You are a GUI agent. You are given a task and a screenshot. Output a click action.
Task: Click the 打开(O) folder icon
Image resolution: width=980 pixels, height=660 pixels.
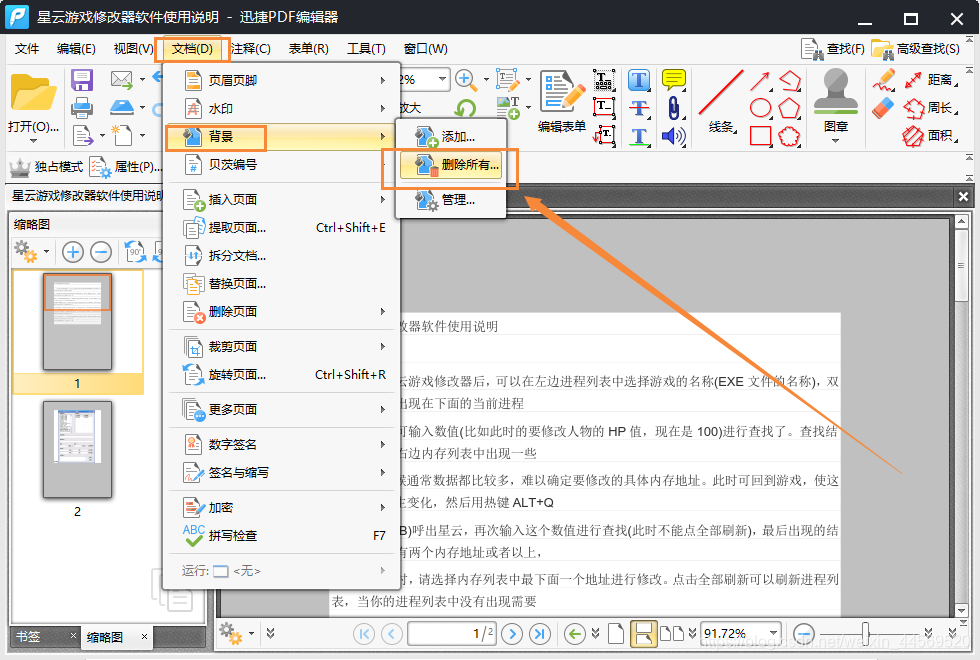33,94
